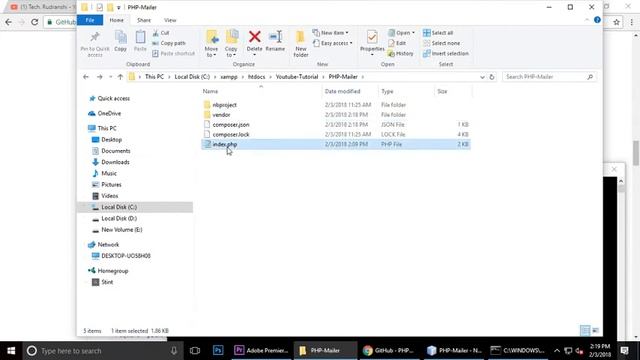Click History in the Open group
The image size is (640, 360).
[400, 53]
